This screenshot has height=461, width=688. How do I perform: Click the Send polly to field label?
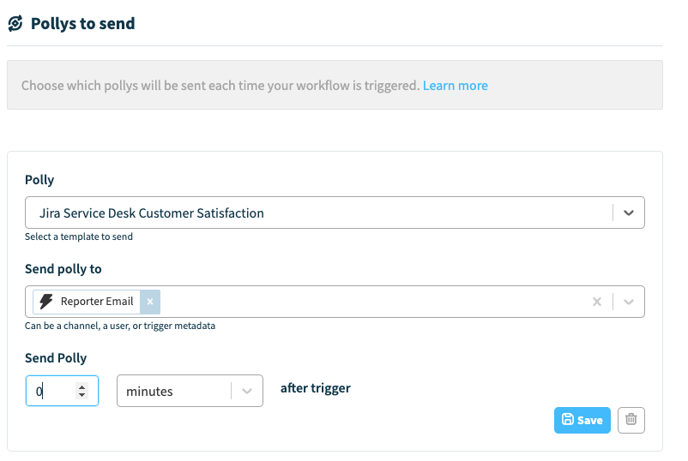tap(63, 269)
